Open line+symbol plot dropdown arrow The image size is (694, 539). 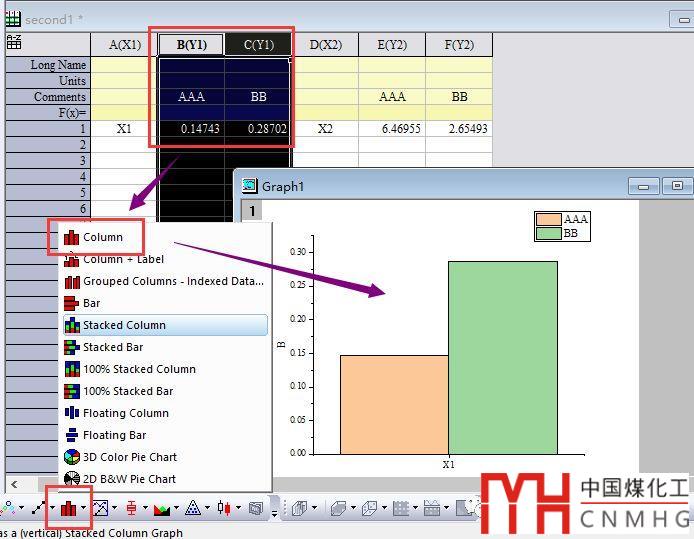click(52, 508)
